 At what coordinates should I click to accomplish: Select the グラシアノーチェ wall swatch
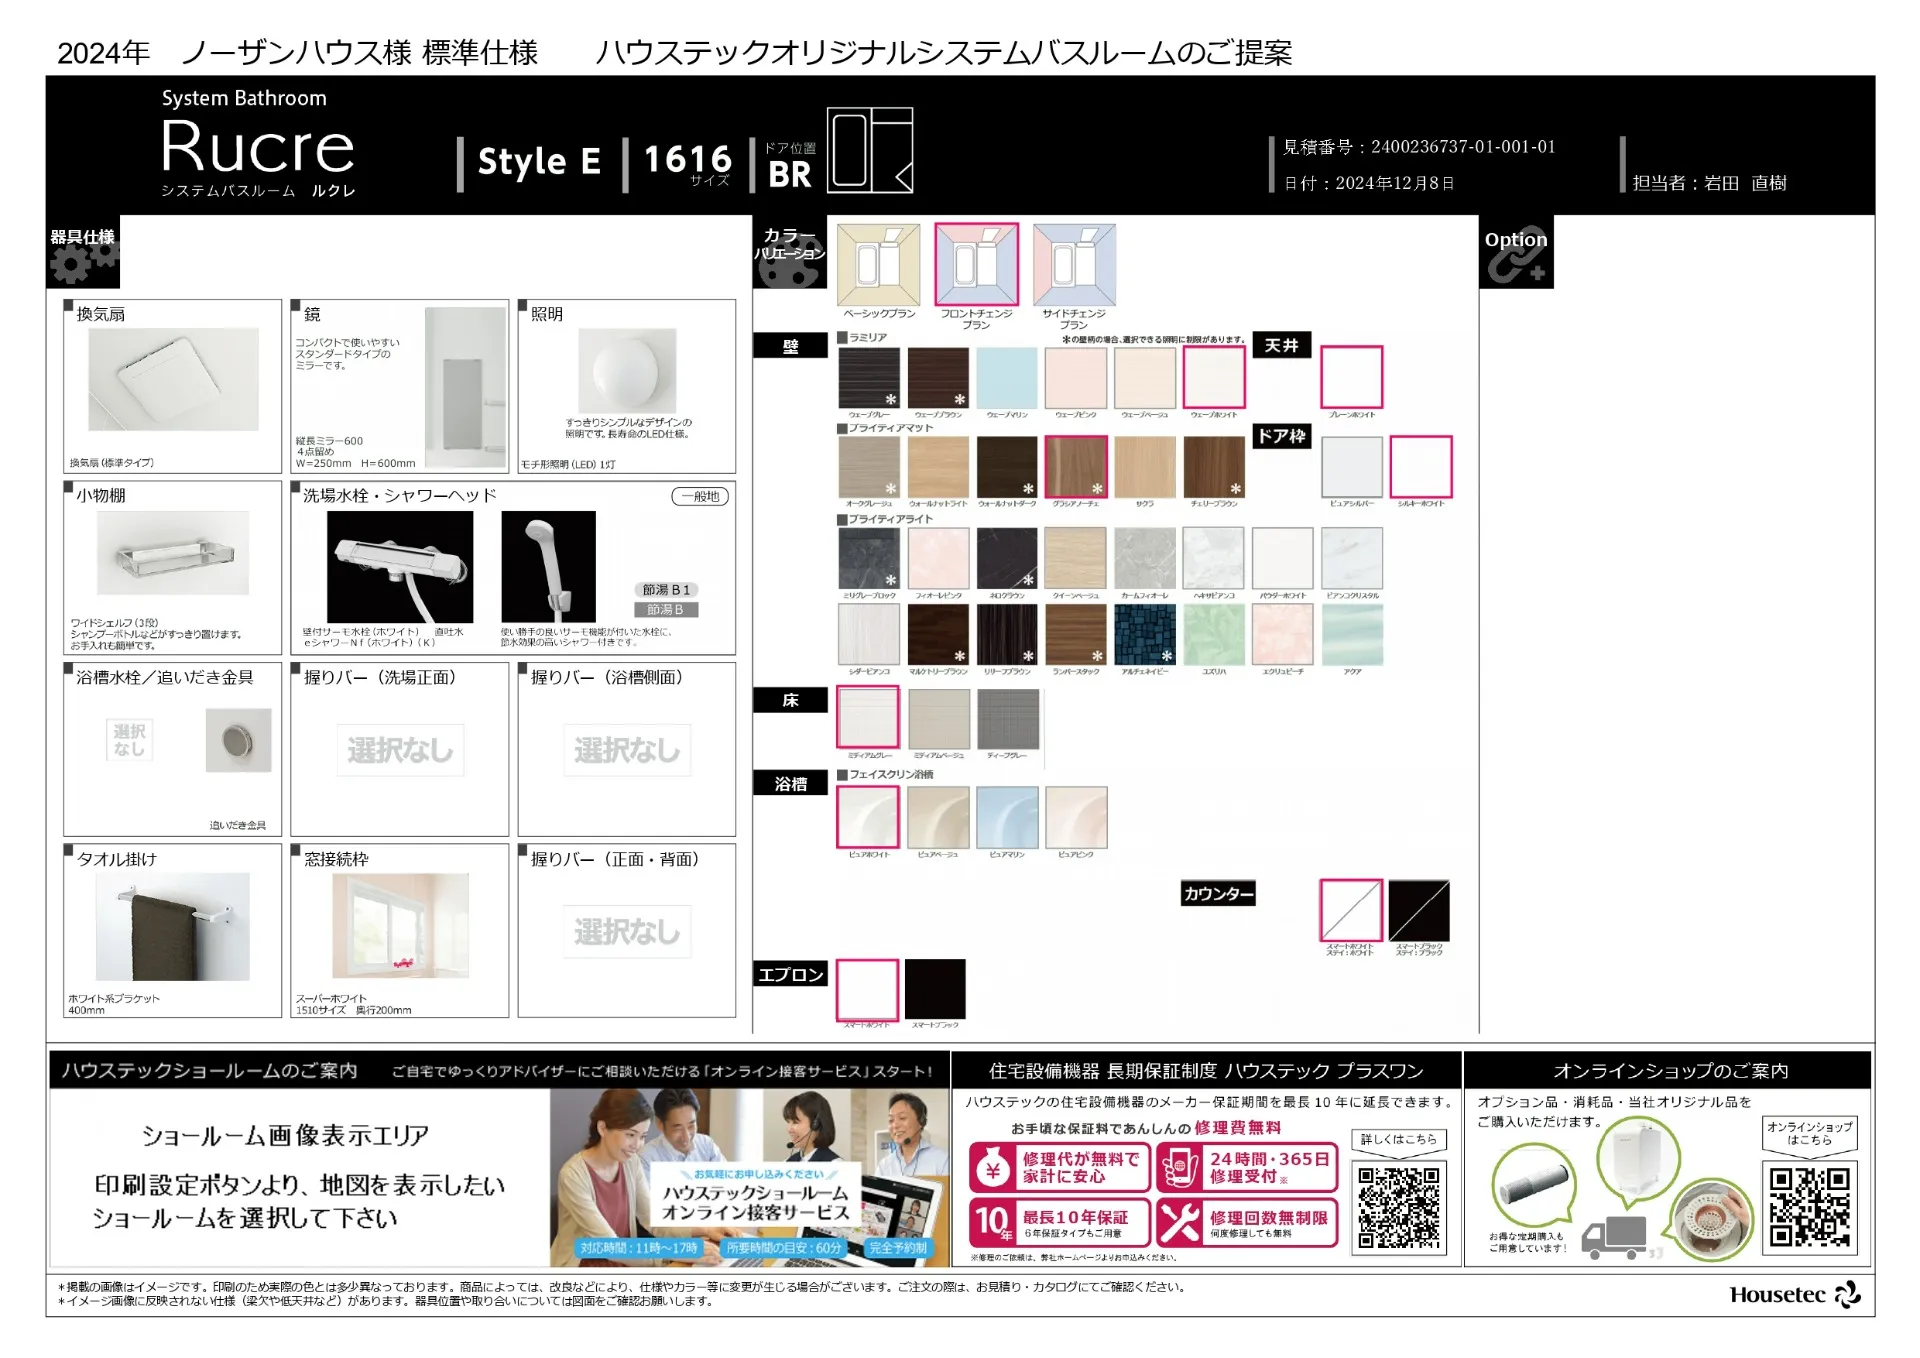point(1076,467)
